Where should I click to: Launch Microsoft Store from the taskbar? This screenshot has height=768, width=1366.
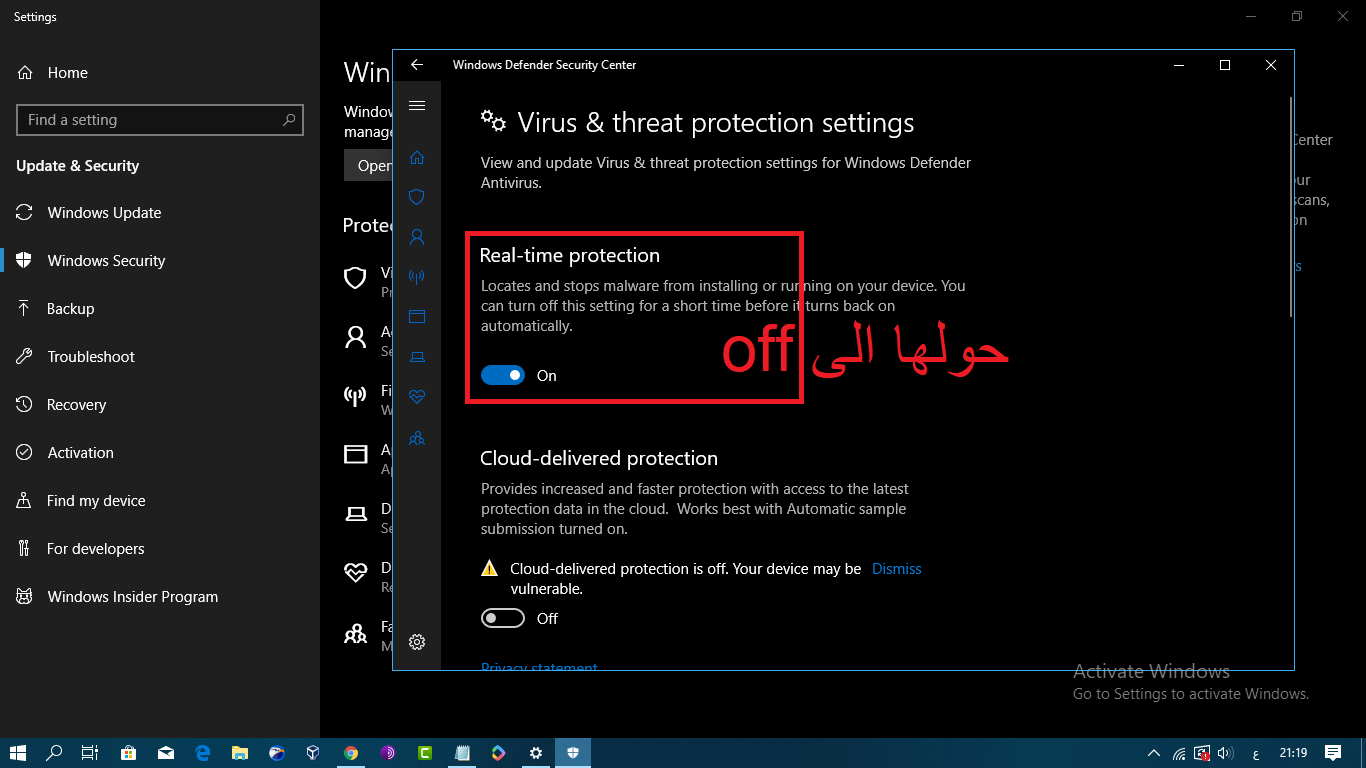(128, 753)
